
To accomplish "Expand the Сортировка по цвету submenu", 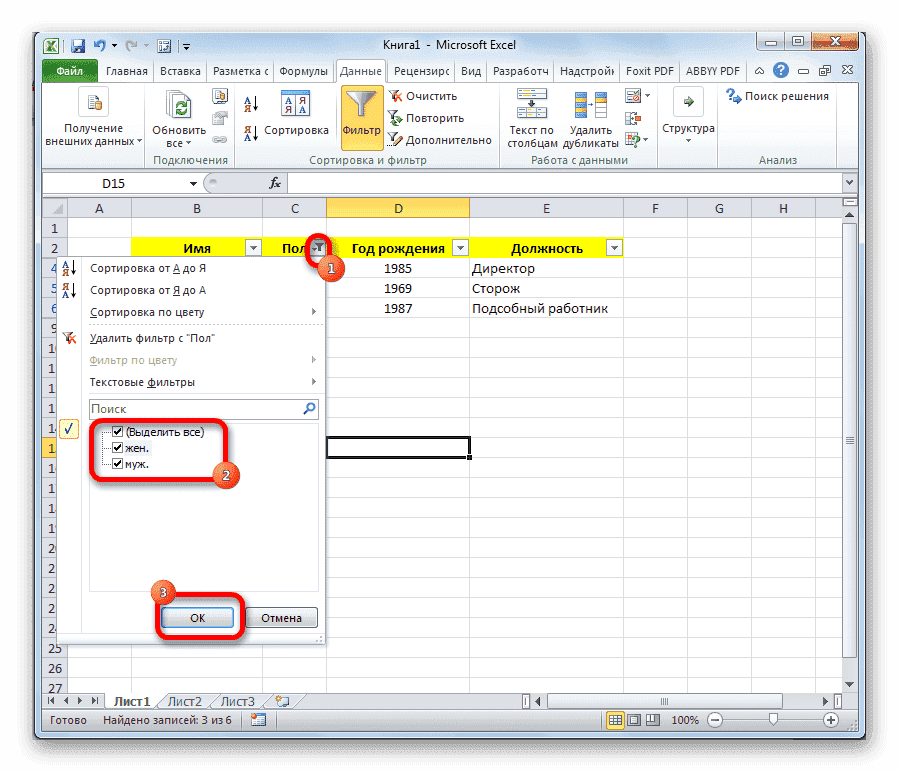I will (150, 311).
